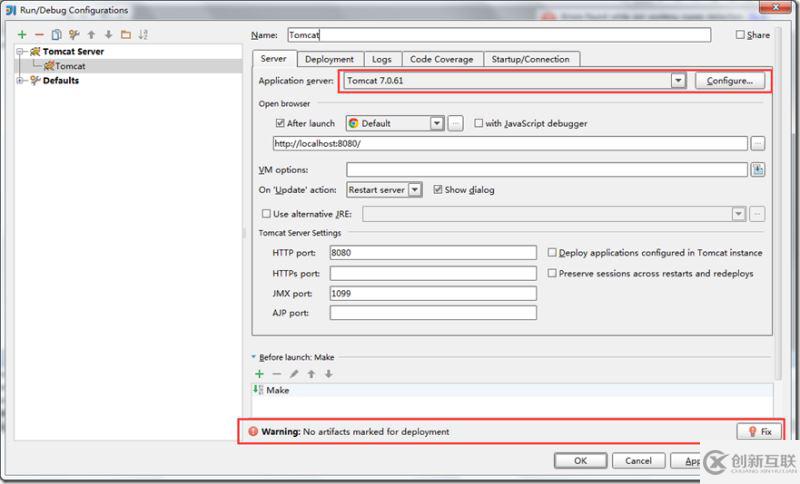This screenshot has height=484, width=800.
Task: Remove configuration with red minus icon
Action: [x=39, y=35]
